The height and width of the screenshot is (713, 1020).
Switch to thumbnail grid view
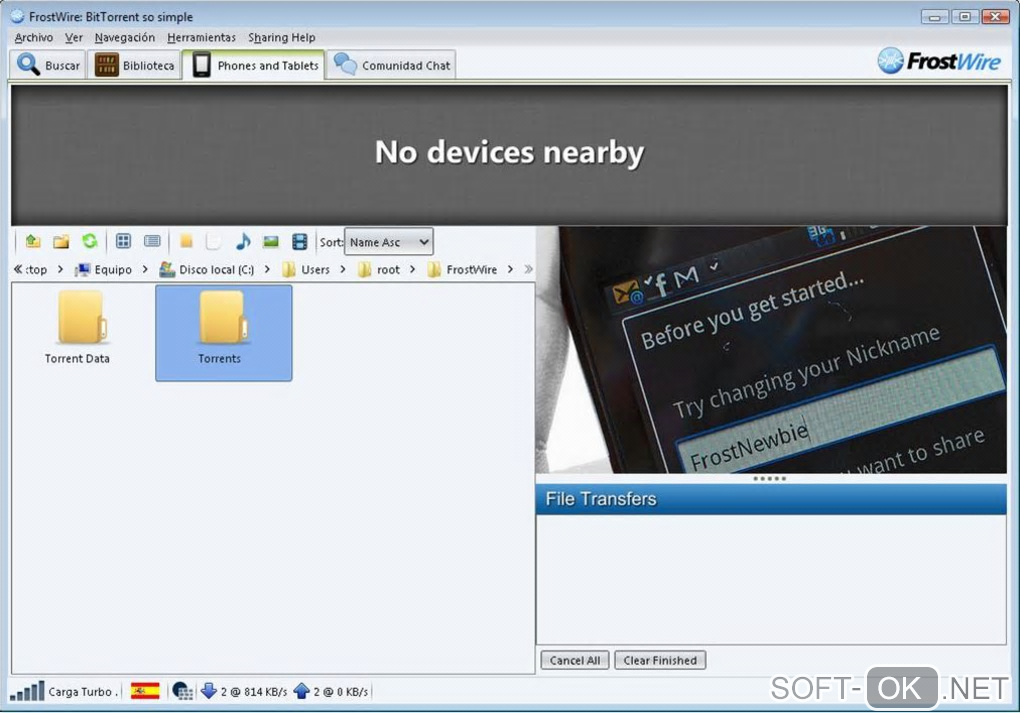click(x=123, y=241)
